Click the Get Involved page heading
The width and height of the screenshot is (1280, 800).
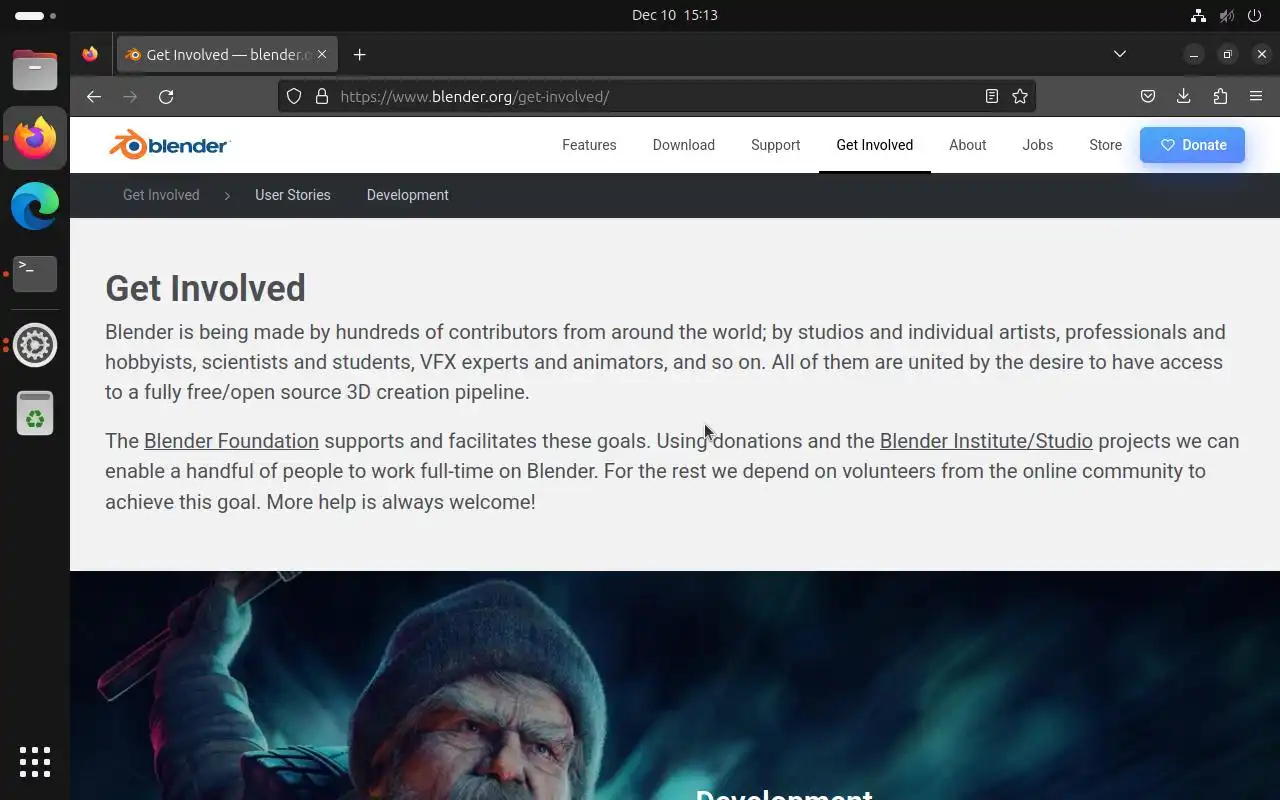205,288
